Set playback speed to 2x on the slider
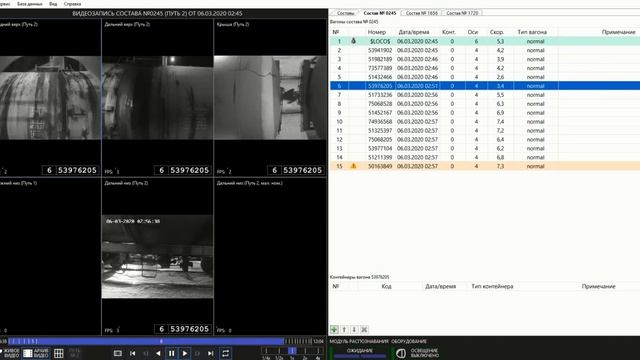 (x=305, y=351)
